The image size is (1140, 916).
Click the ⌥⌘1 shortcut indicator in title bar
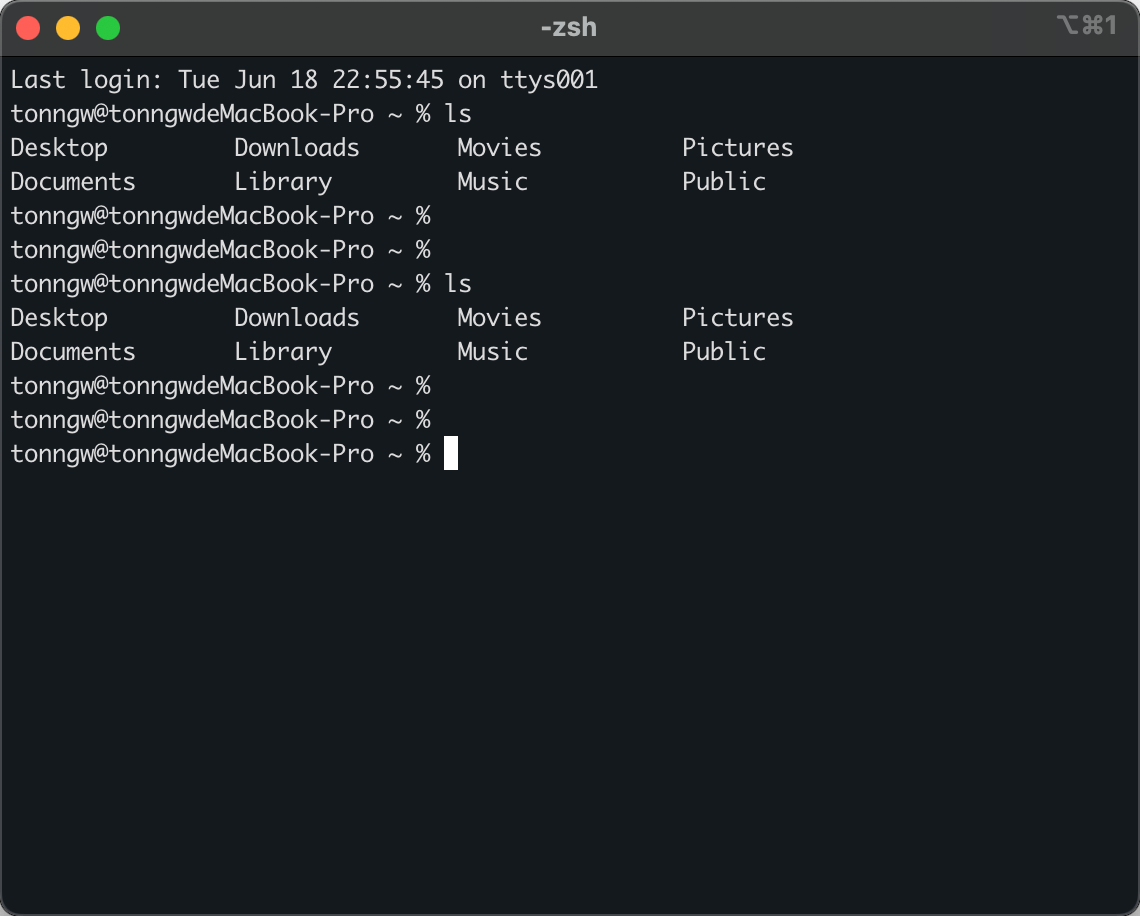1086,26
